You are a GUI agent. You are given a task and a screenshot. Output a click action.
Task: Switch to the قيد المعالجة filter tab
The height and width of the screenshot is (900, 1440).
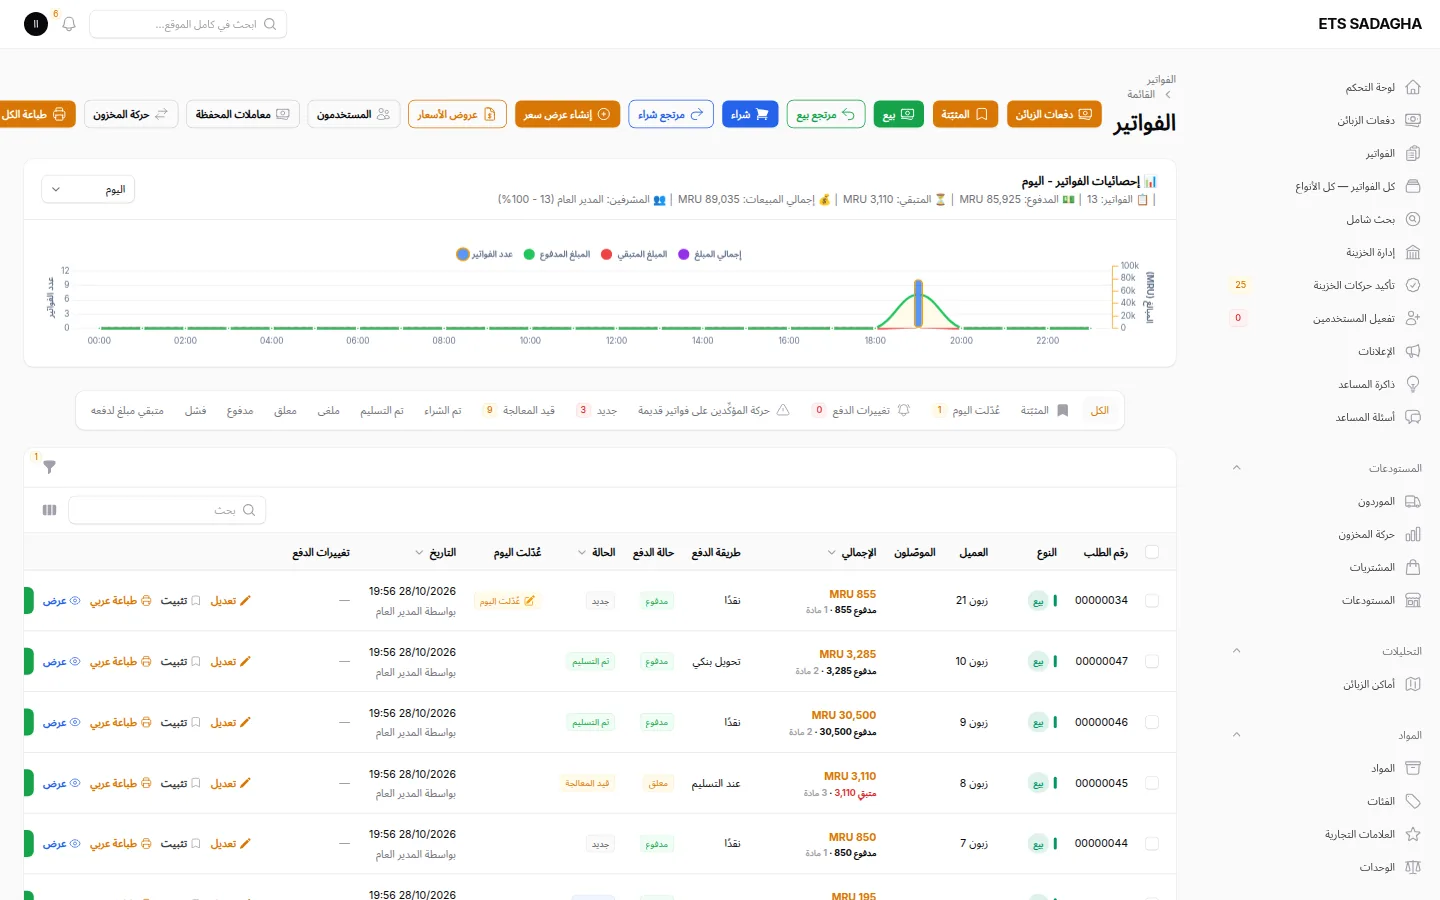tap(518, 411)
